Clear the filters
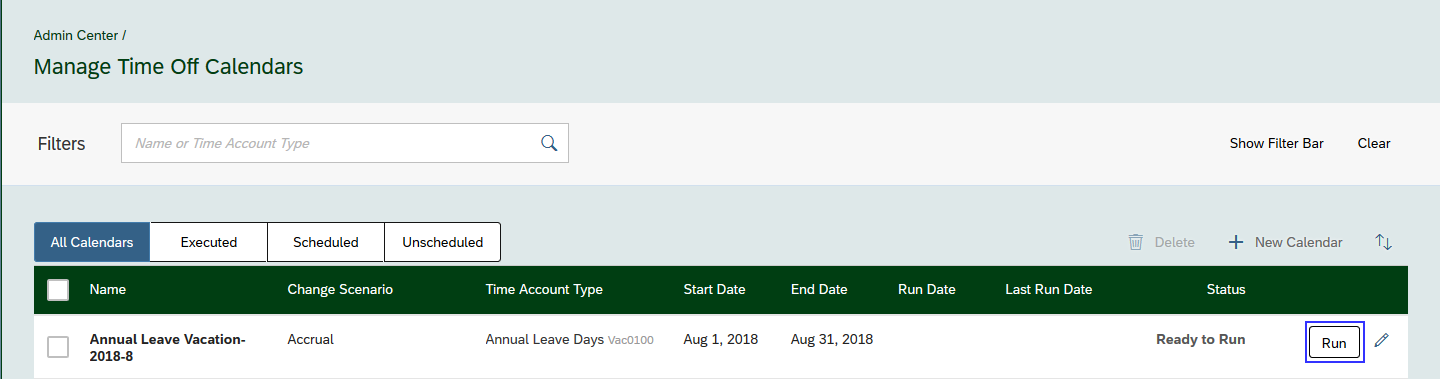The height and width of the screenshot is (379, 1440). point(1374,143)
